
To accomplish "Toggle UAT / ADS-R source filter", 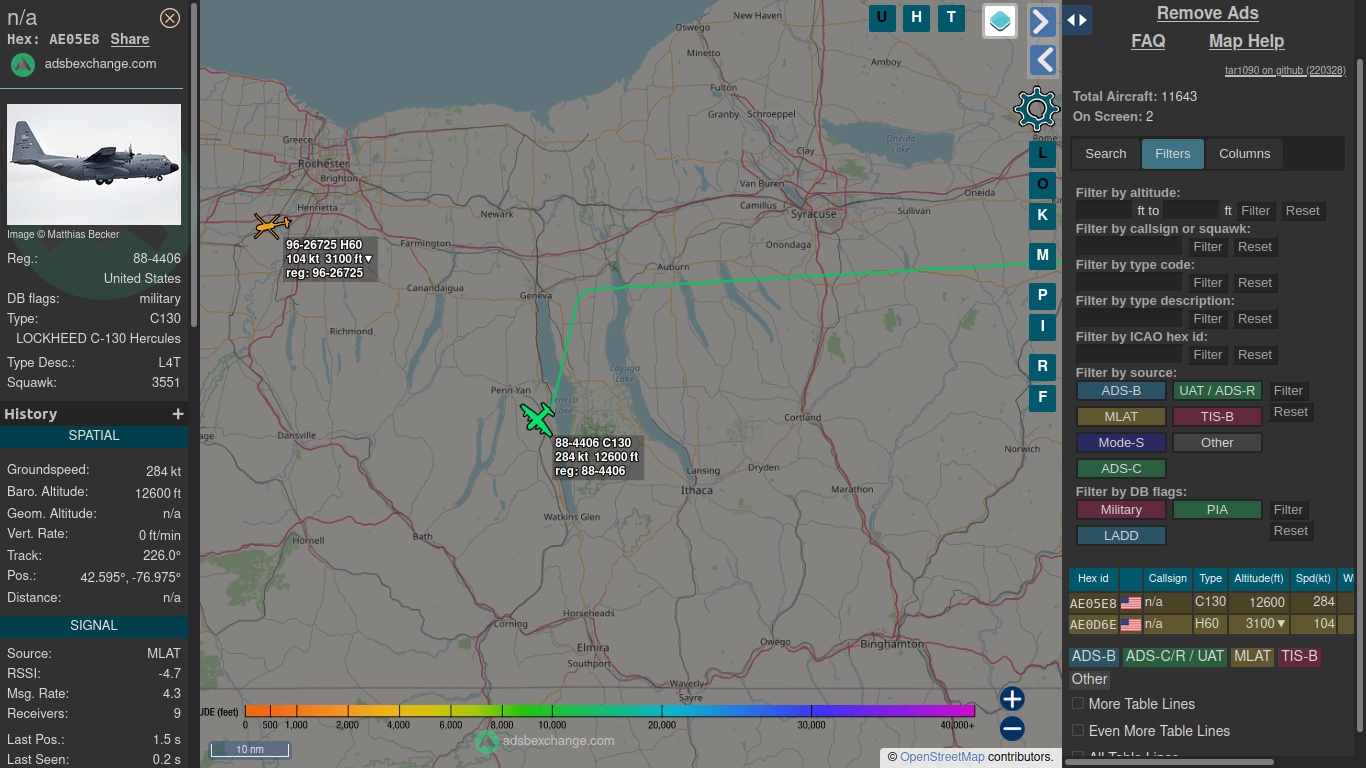I will (x=1217, y=391).
